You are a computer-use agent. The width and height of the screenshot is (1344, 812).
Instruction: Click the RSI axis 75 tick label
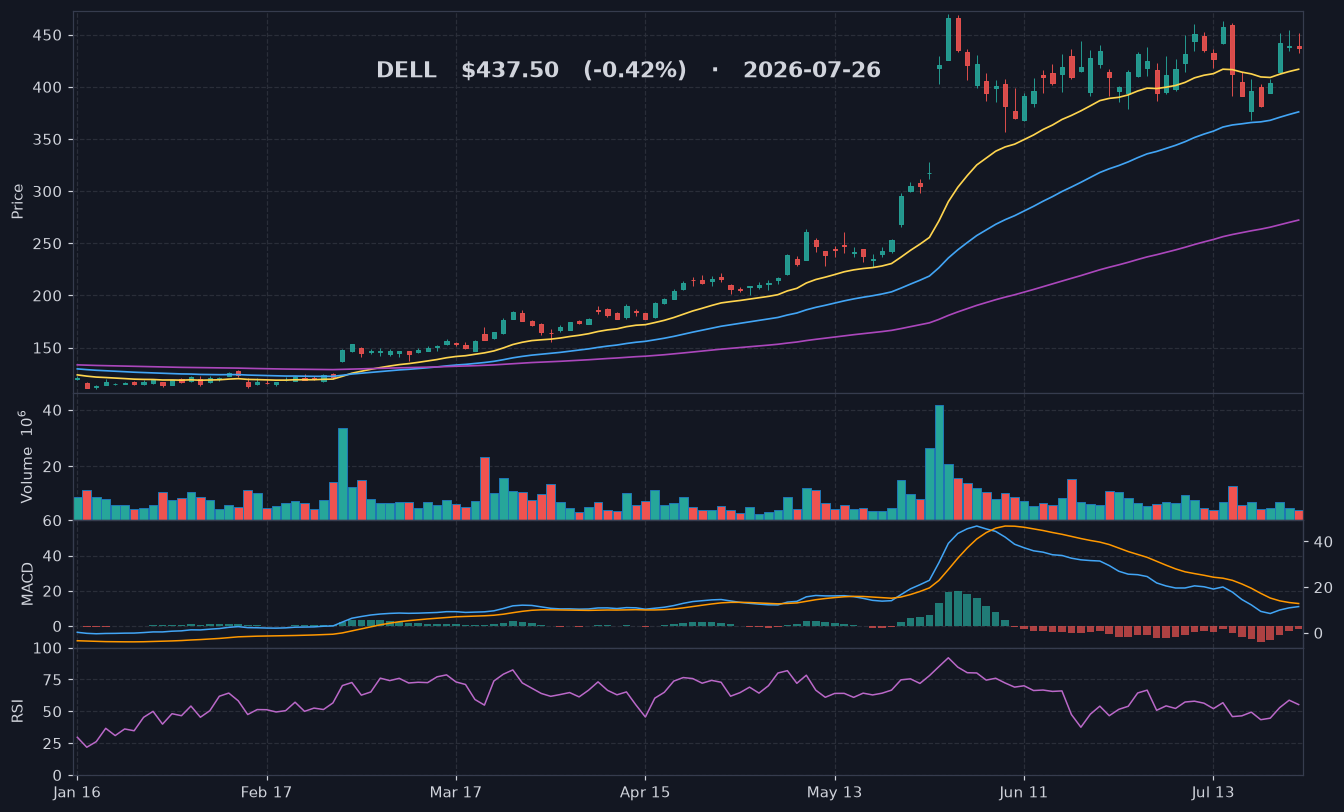pos(54,681)
